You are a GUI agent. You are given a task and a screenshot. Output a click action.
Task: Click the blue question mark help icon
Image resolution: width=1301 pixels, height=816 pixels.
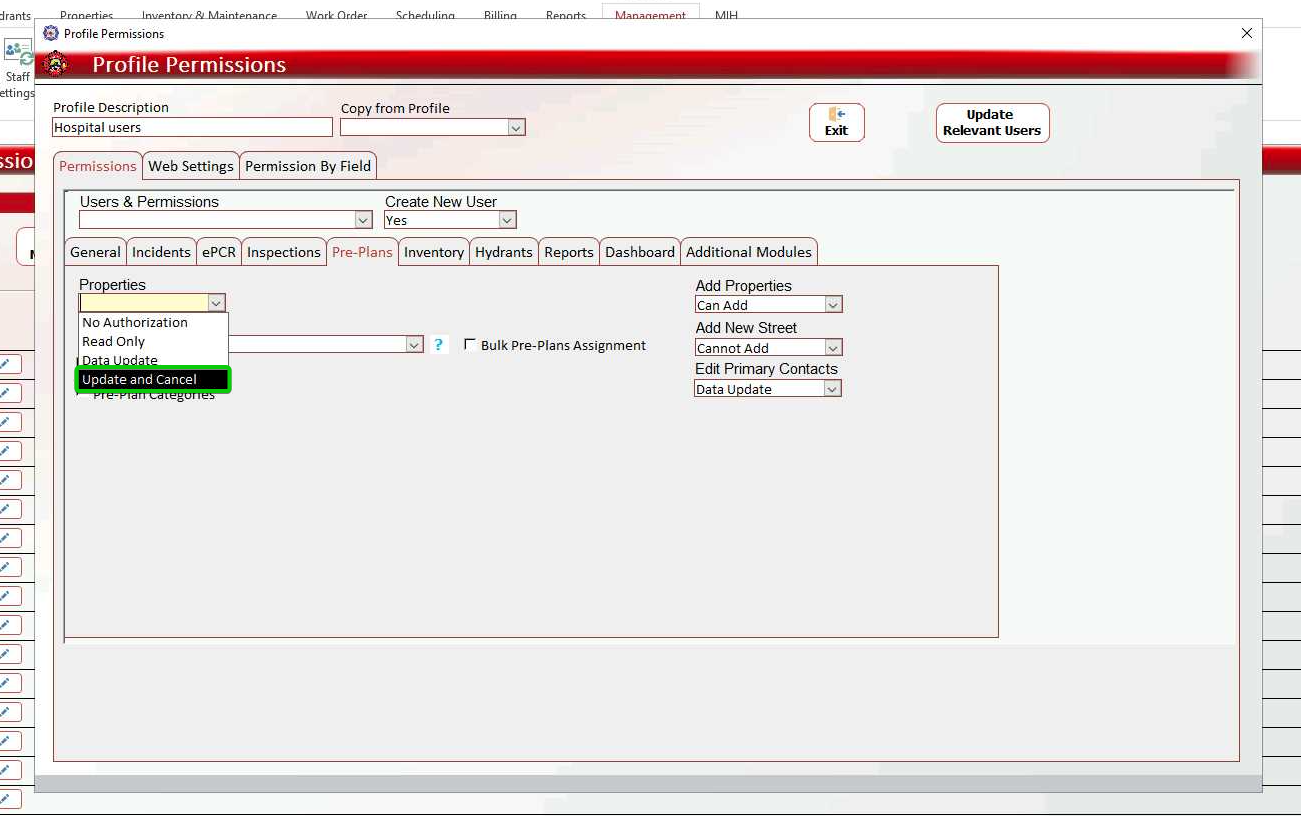point(439,345)
